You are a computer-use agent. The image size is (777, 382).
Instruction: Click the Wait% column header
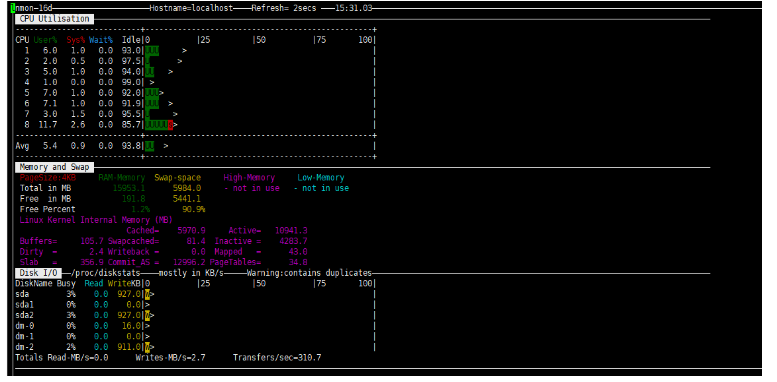pyautogui.click(x=101, y=40)
